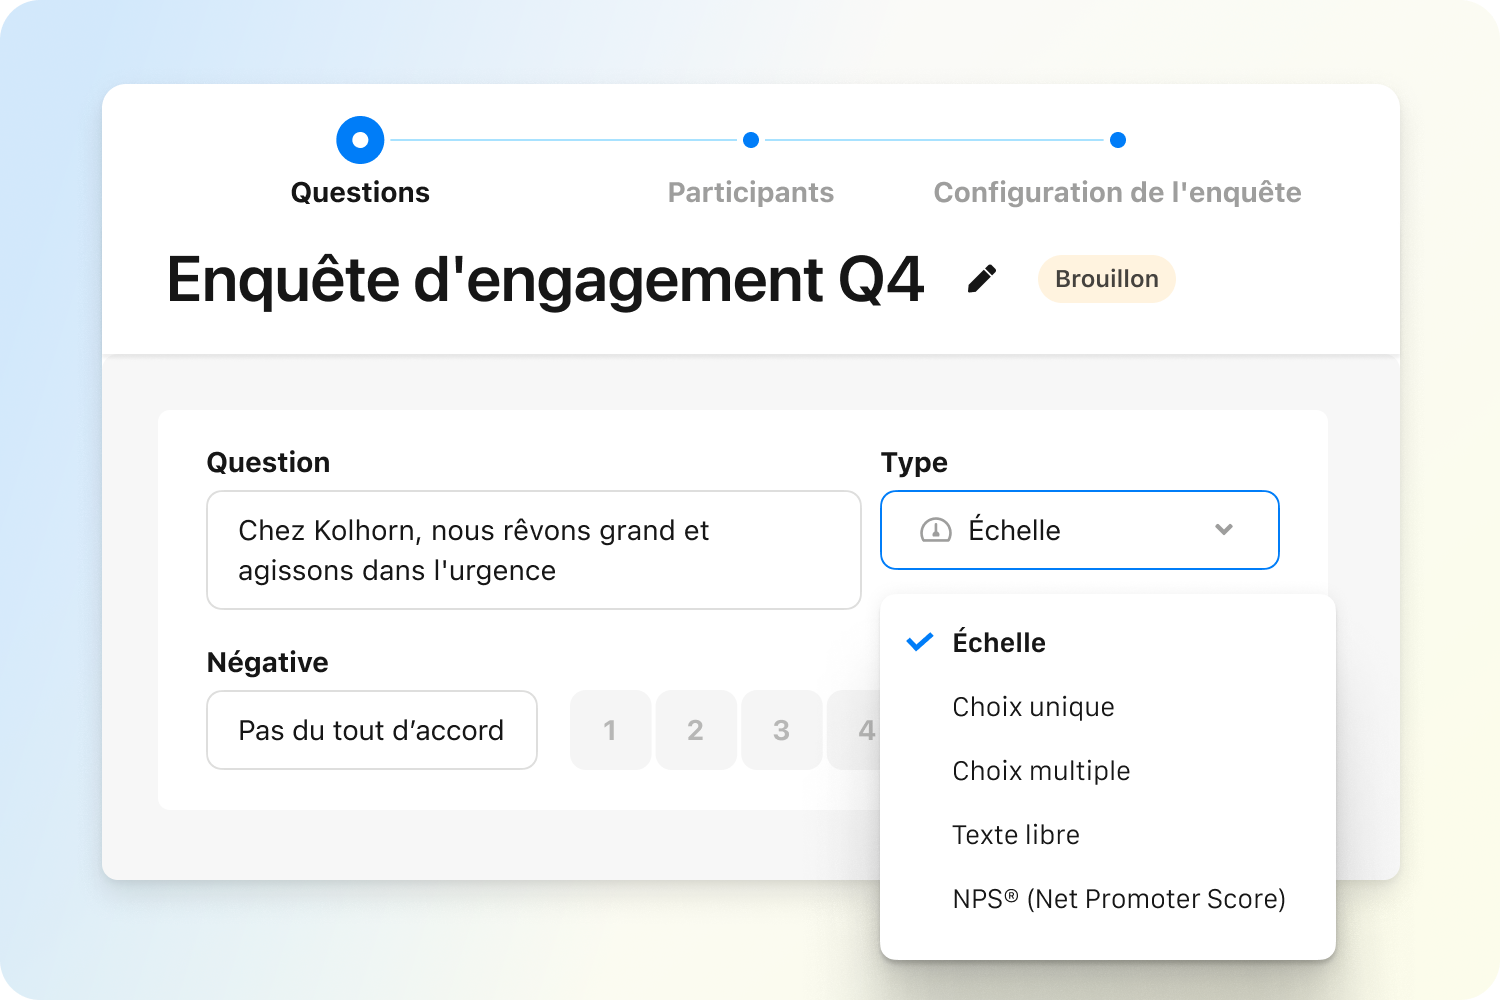Viewport: 1500px width, 1000px height.
Task: Click the pencil icon to rename the survey
Action: click(x=982, y=279)
